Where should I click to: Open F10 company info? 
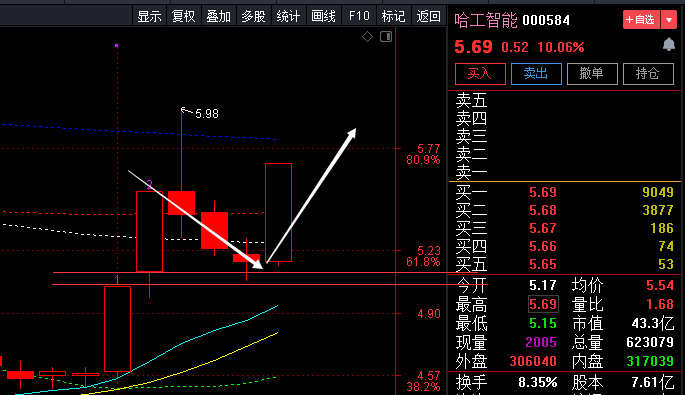click(x=359, y=16)
